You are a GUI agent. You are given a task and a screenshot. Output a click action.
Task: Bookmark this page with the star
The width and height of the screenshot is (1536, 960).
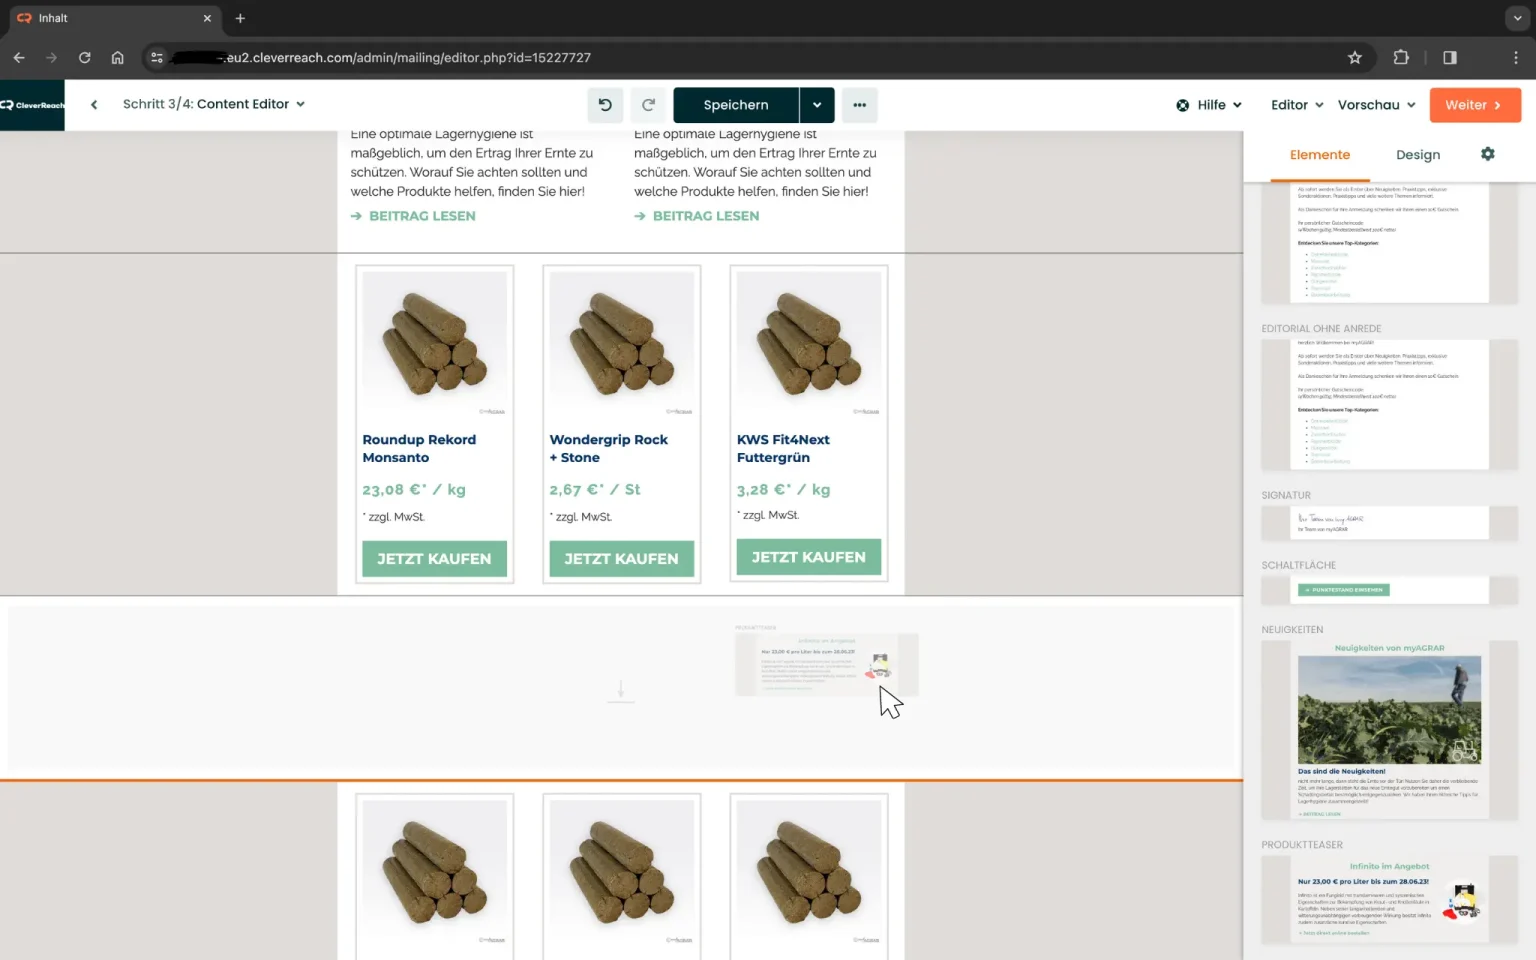(x=1355, y=58)
